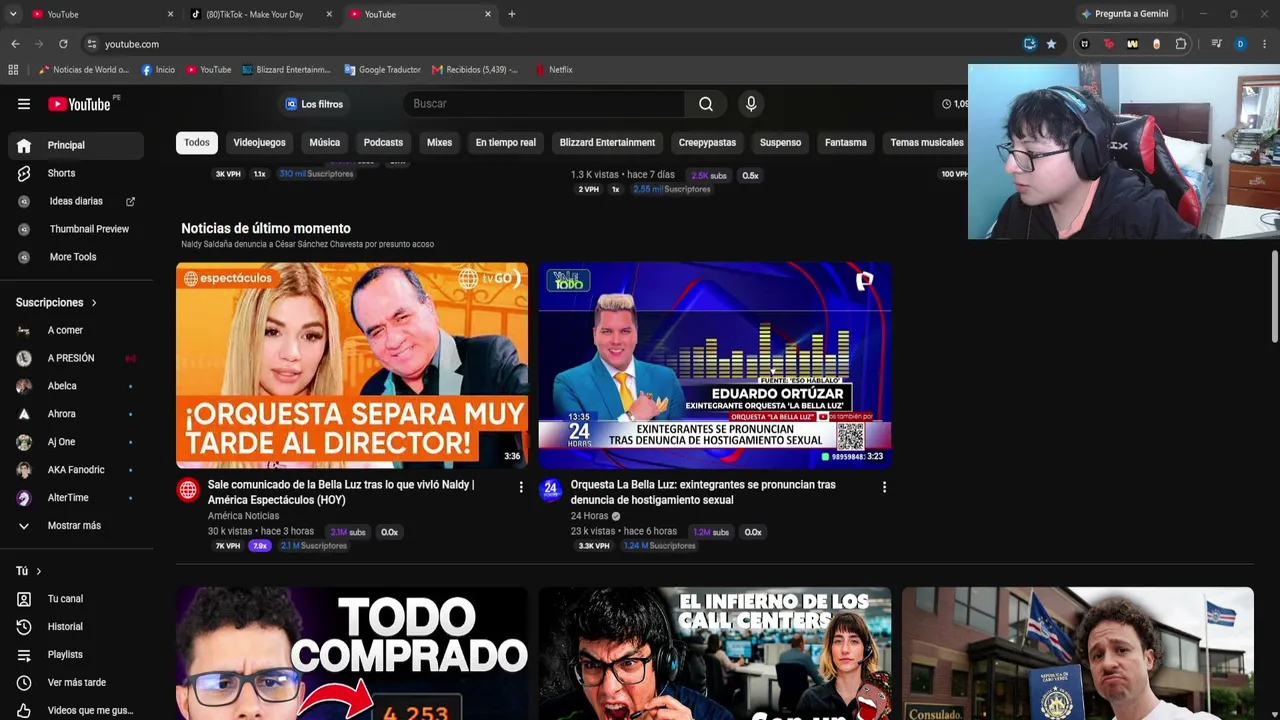Viewport: 1280px width, 720px height.
Task: Click the red Tp extension icon
Action: tap(1108, 44)
